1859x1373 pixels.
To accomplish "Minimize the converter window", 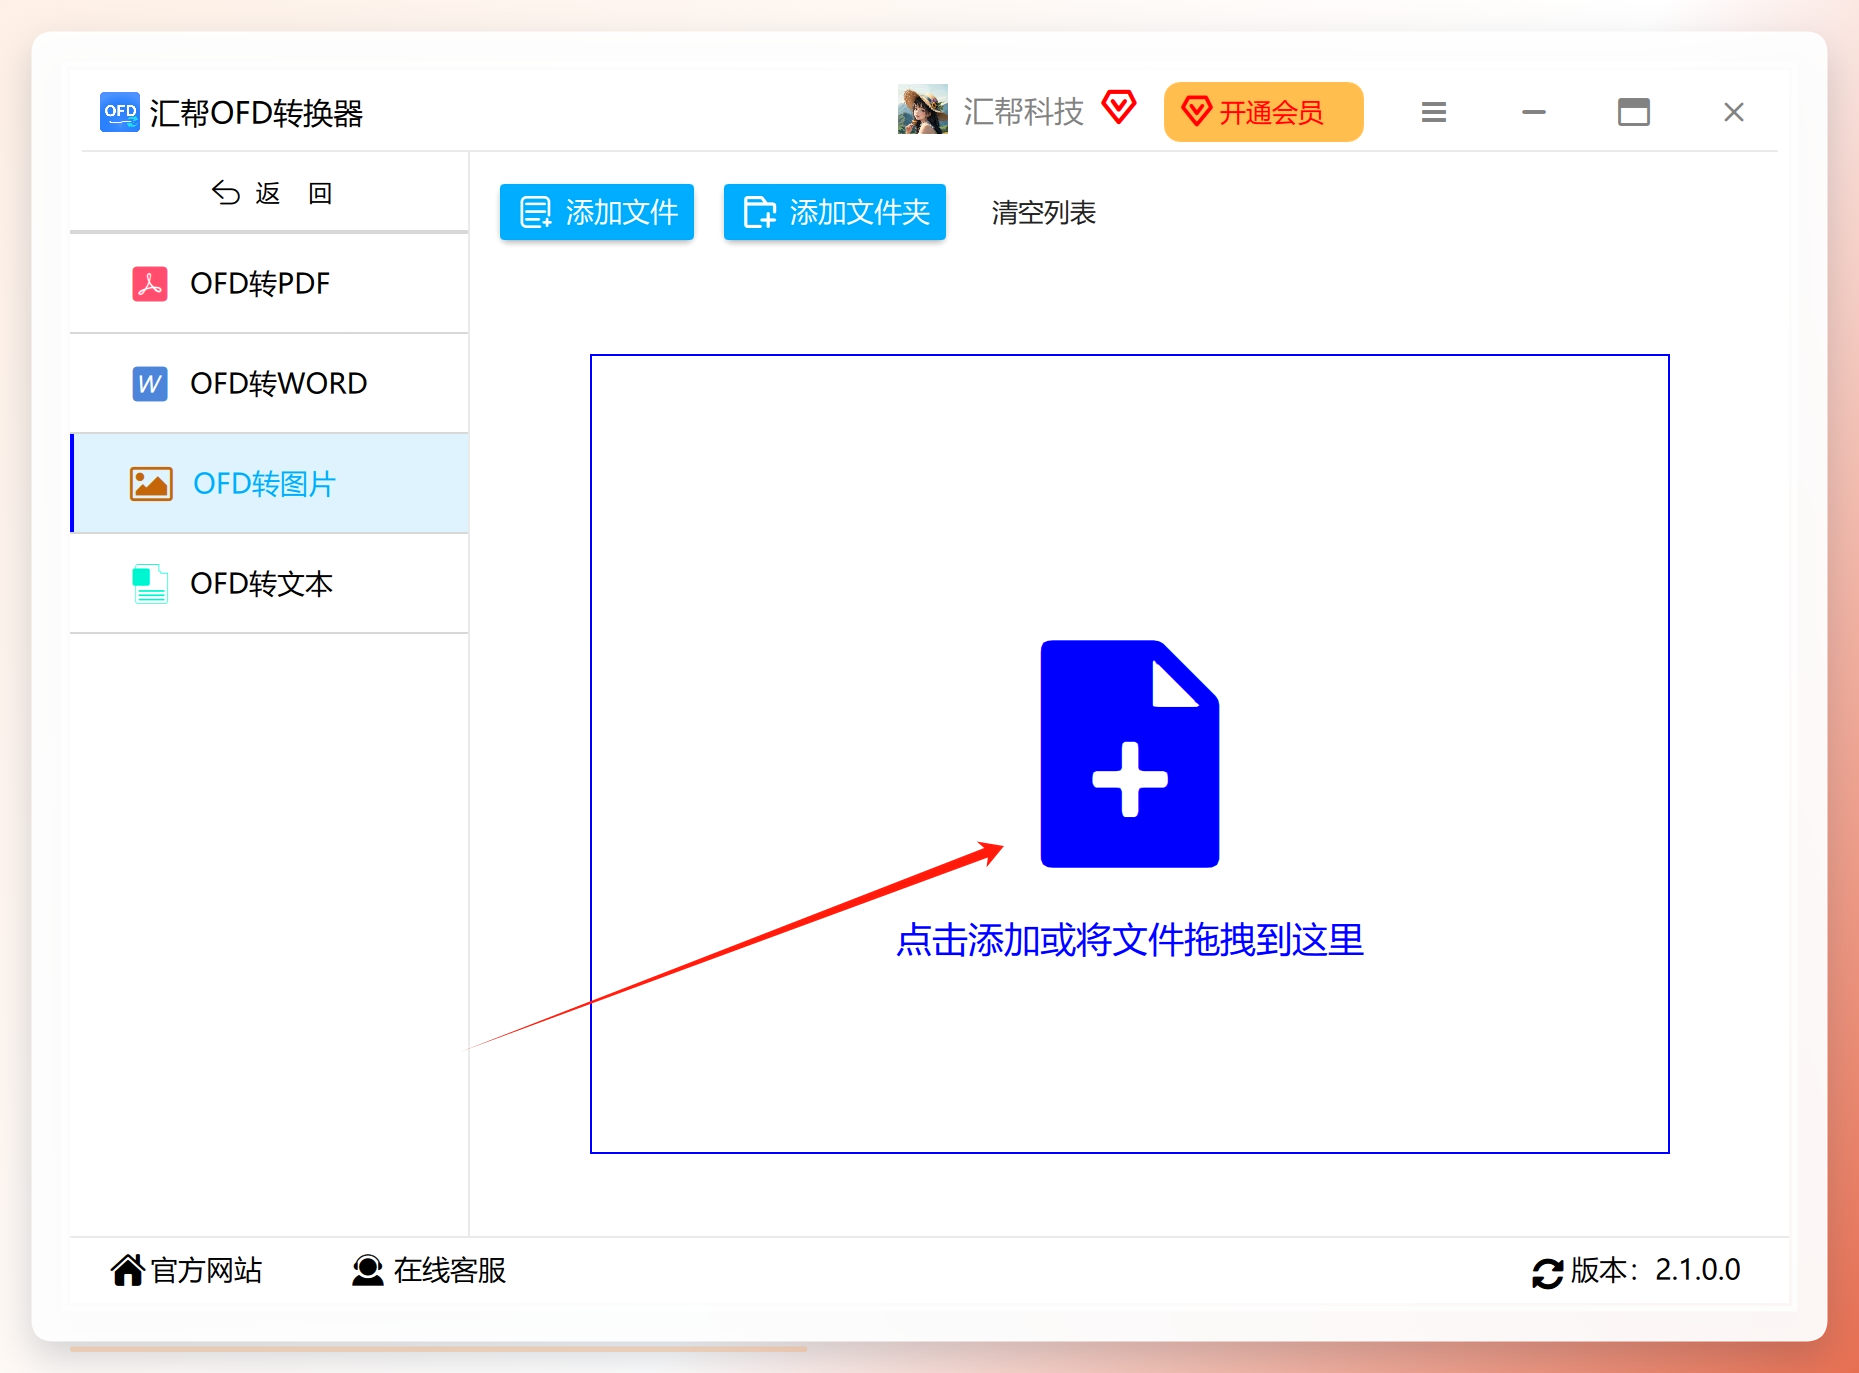I will click(1534, 112).
